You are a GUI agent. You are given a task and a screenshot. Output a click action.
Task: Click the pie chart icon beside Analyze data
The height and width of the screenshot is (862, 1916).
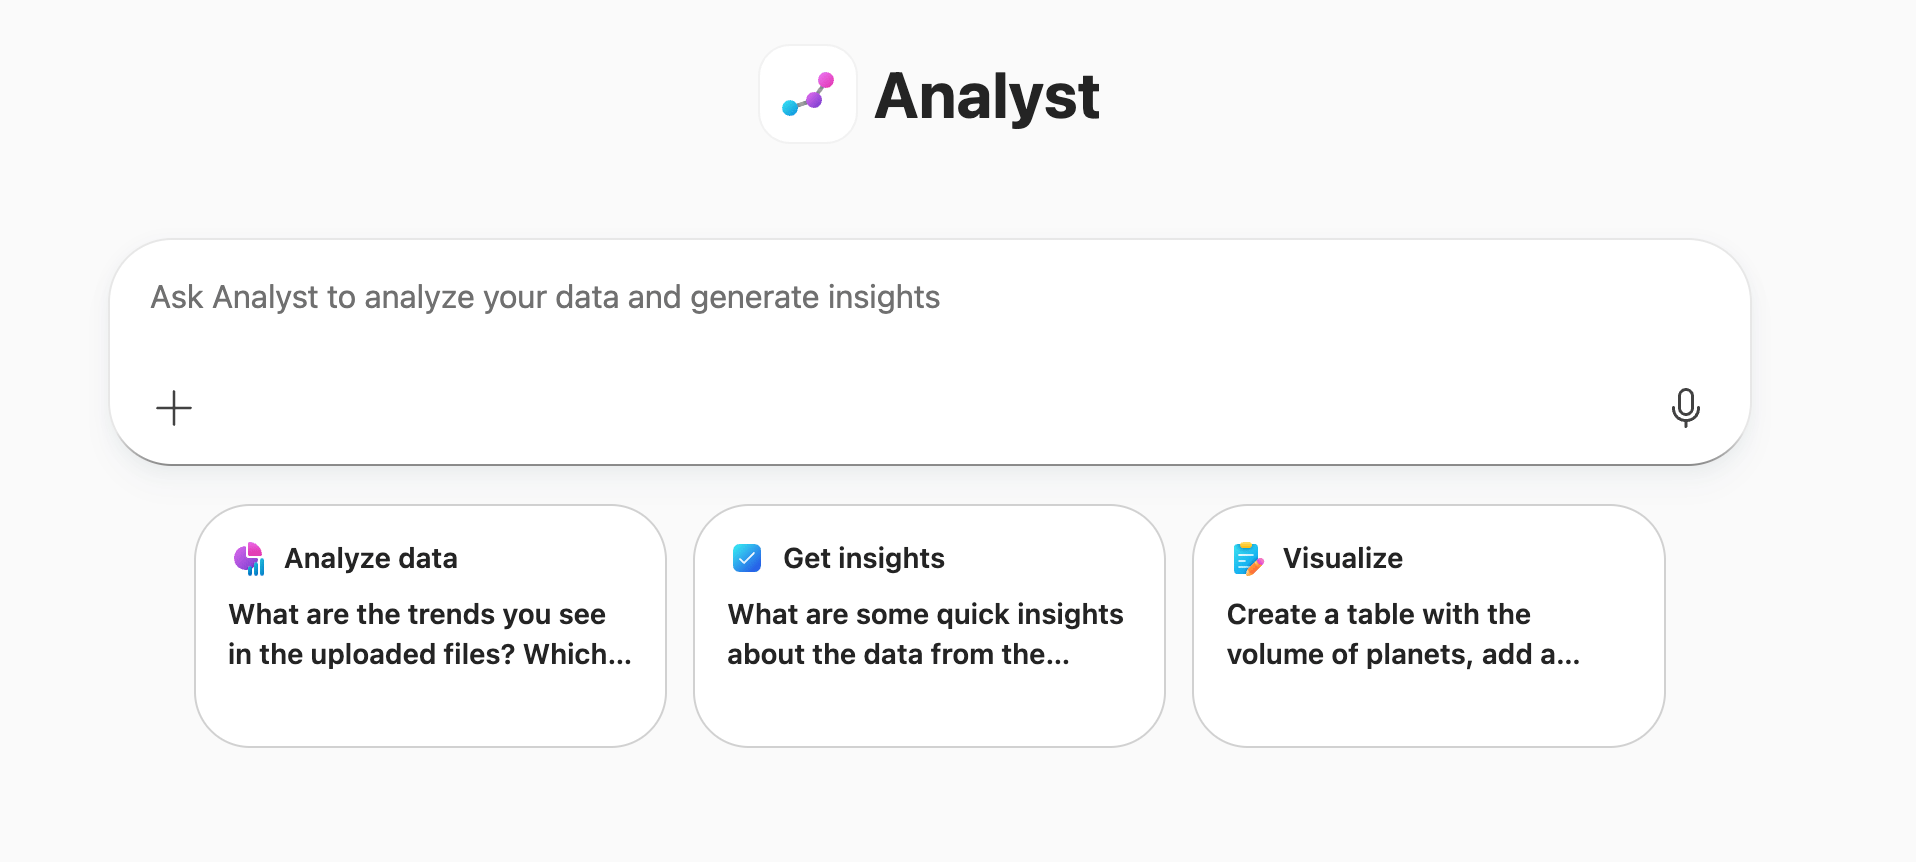pos(249,559)
